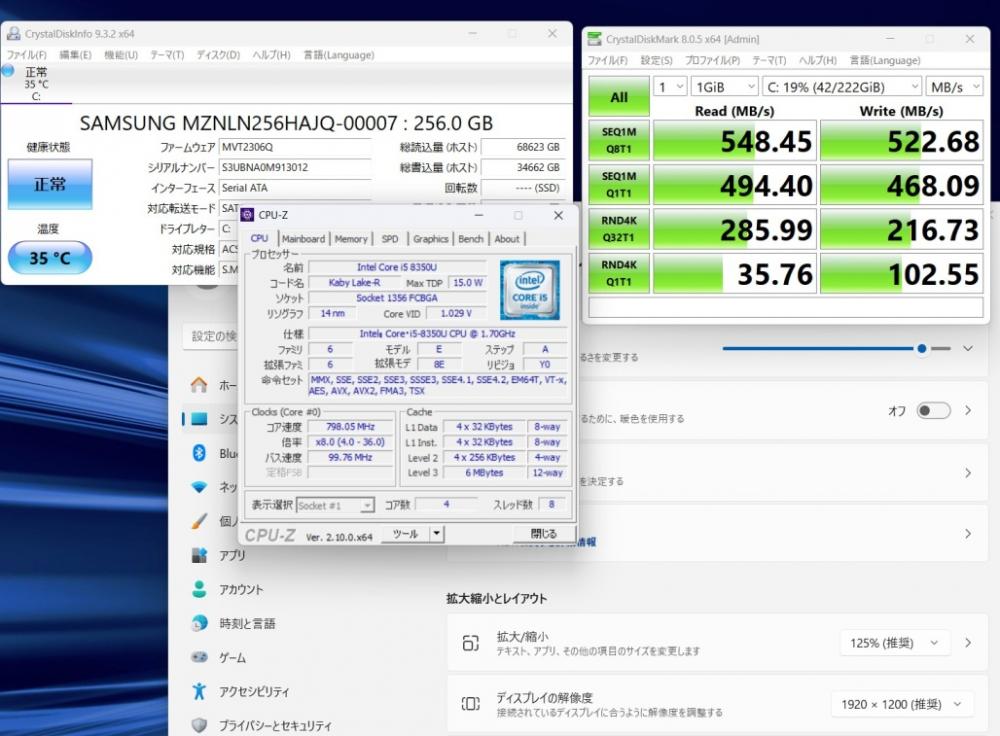Screen dimensions: 1000x736
Task: Switch to the SPD tab in CPU-Z
Action: (390, 239)
